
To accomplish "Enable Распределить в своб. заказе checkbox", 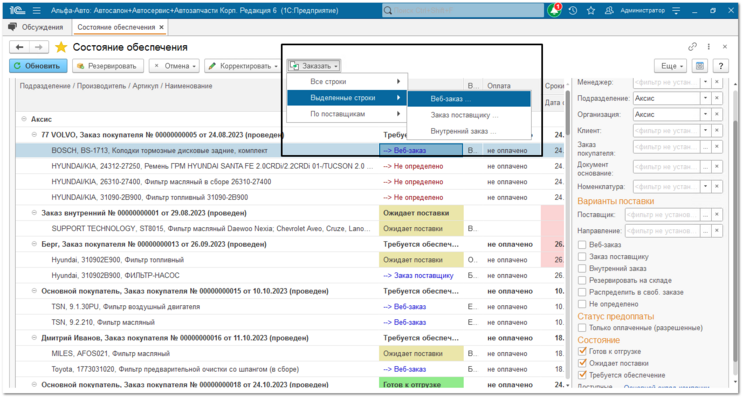I will [582, 292].
